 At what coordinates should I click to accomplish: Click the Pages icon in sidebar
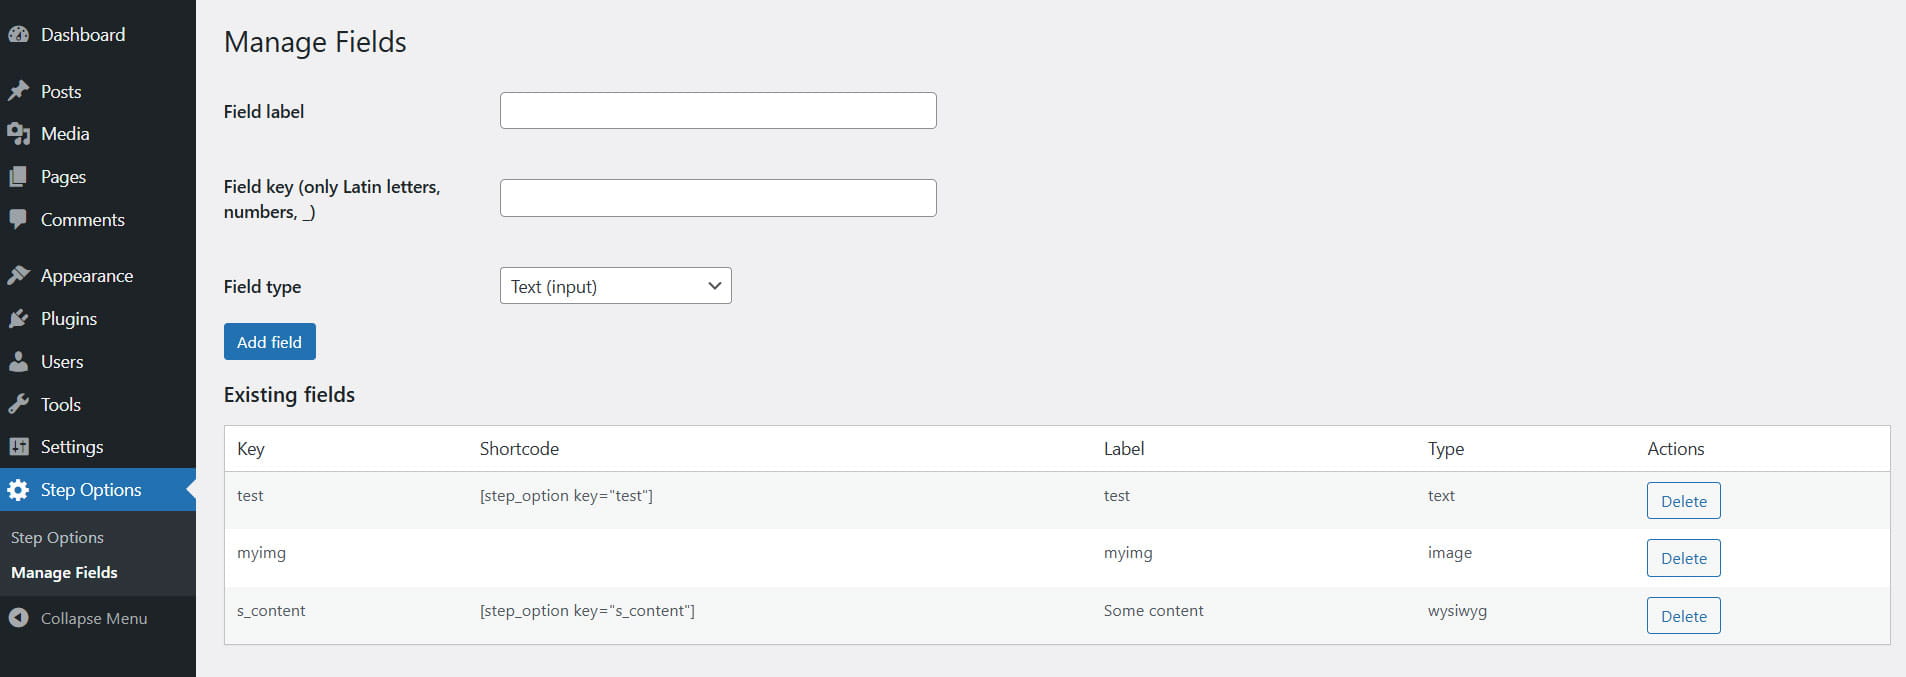18,177
